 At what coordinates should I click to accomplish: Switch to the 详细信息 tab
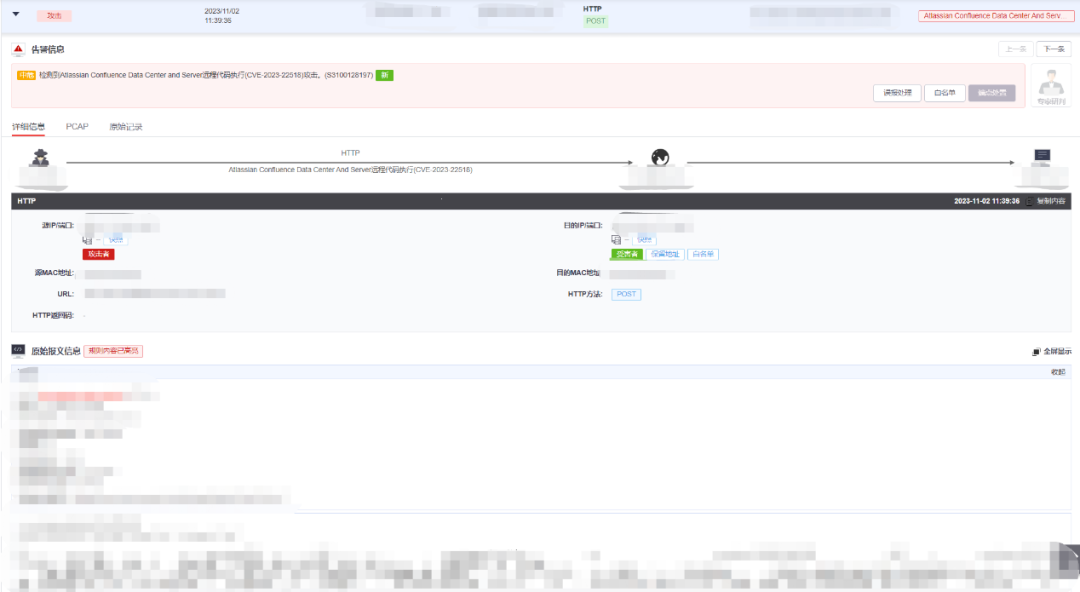[x=28, y=127]
